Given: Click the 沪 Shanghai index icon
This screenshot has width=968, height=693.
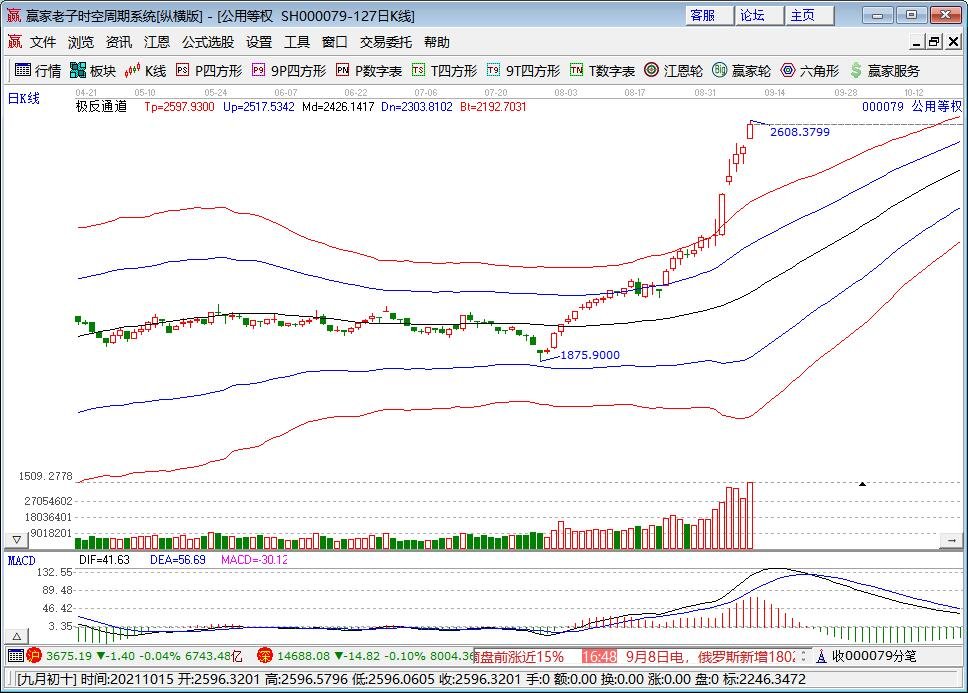Looking at the screenshot, I should coord(33,656).
